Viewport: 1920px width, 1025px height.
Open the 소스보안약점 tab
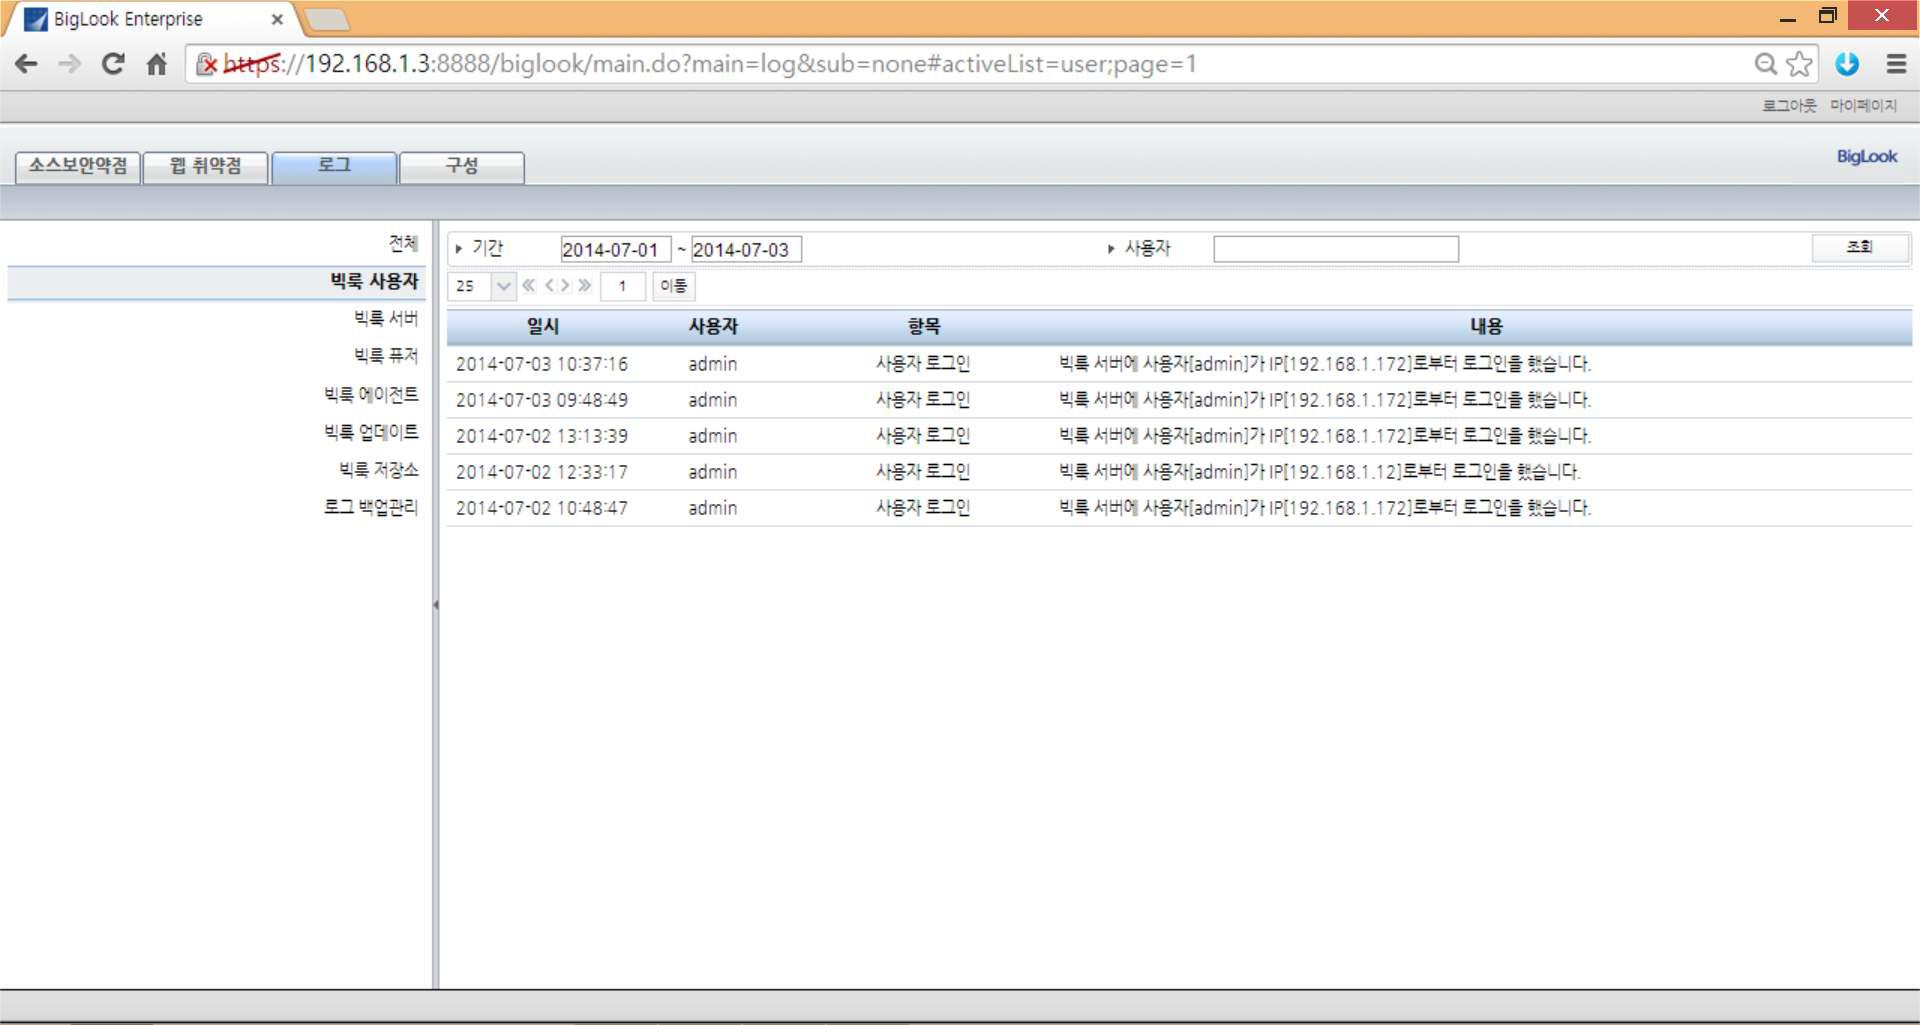click(78, 166)
